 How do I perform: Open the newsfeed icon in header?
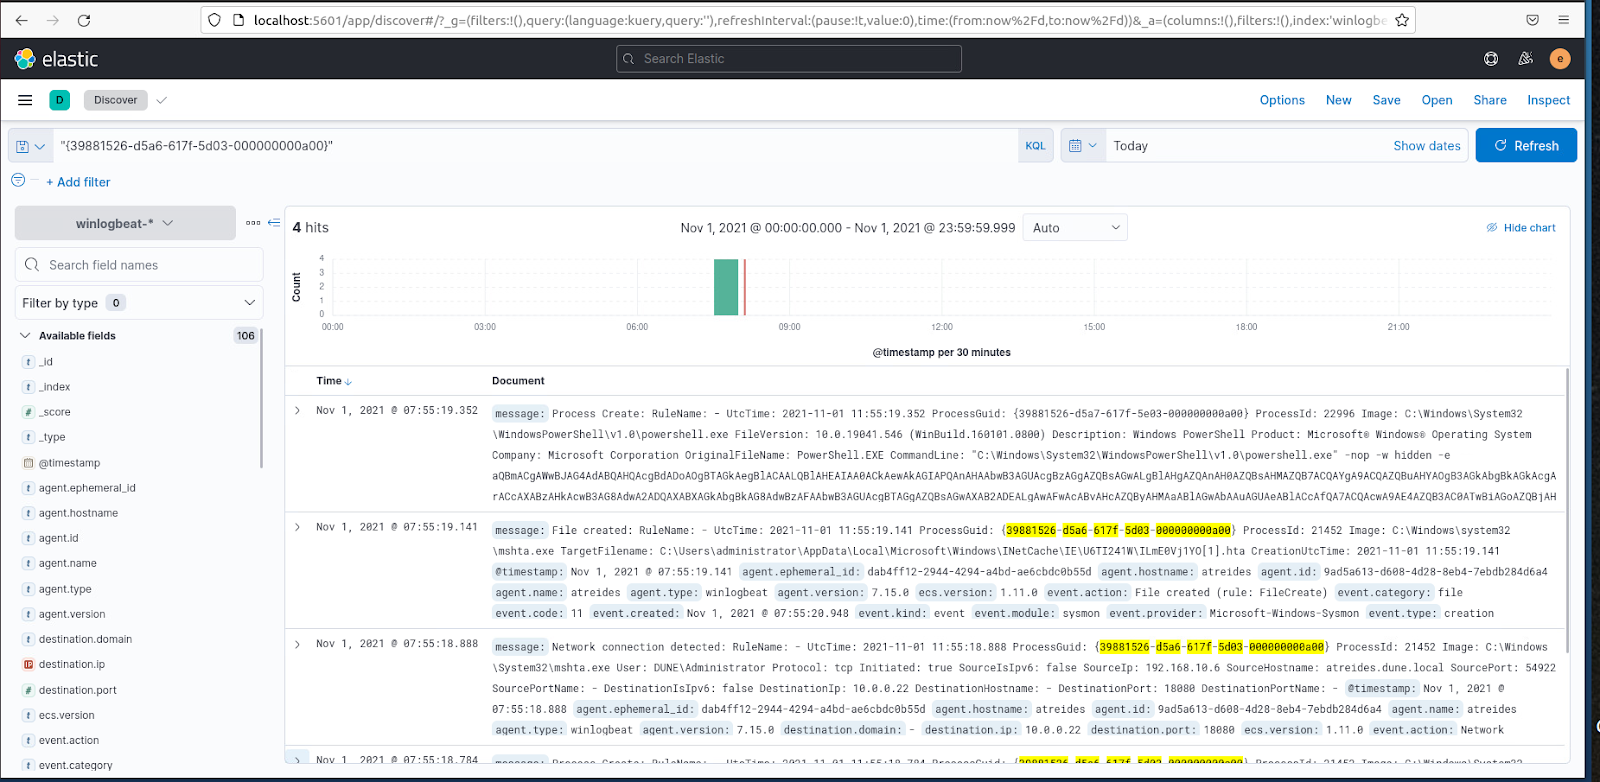pos(1525,59)
